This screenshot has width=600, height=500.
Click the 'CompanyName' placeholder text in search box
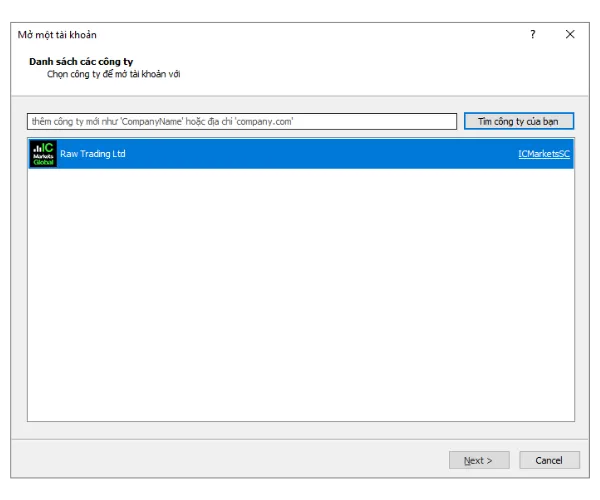click(x=151, y=121)
